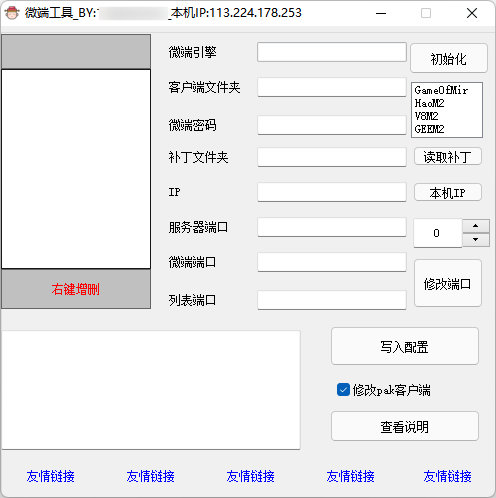496x498 pixels.
Task: Minimize the 微端工具 window
Action: 381,13
